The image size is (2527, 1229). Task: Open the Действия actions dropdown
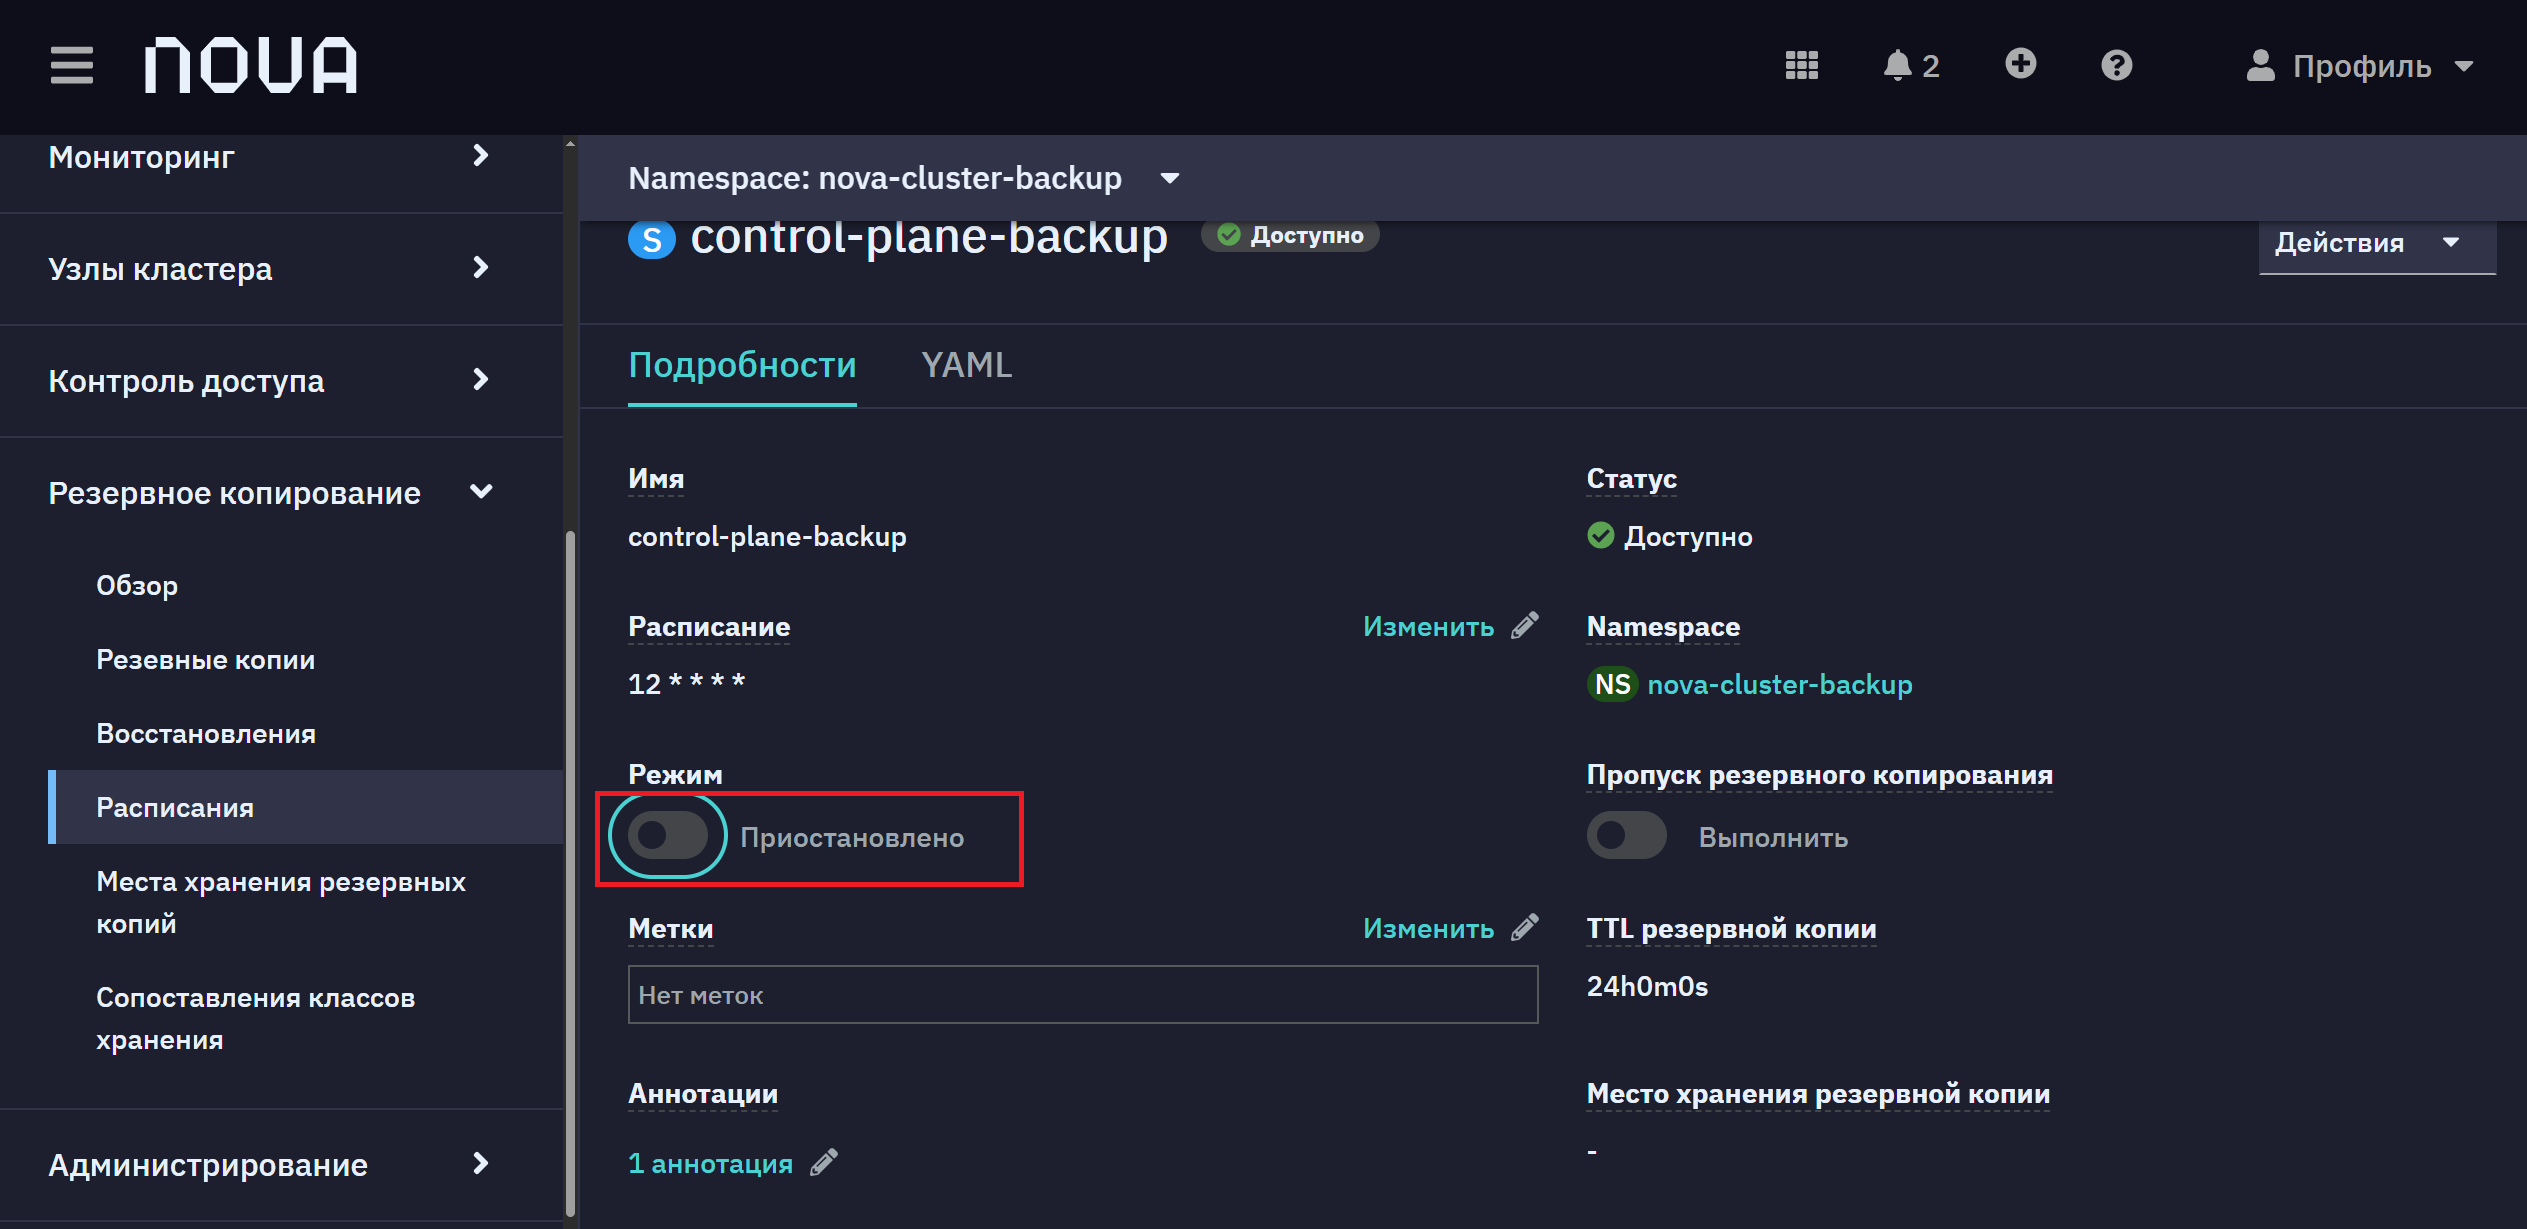click(x=2377, y=243)
